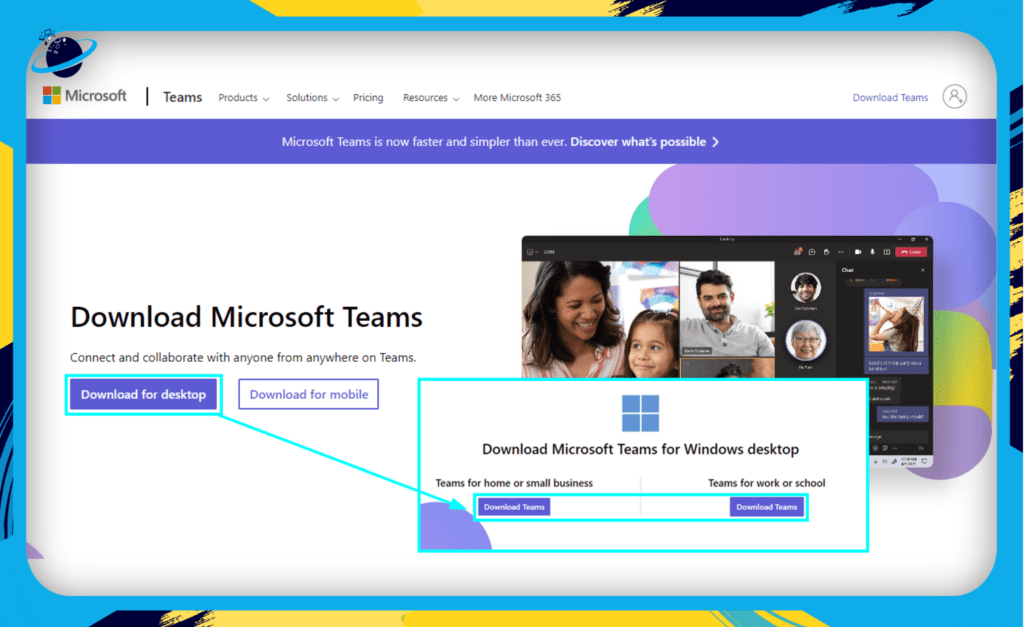Close the Chat panel in Teams preview
This screenshot has width=1024, height=627.
point(923,270)
